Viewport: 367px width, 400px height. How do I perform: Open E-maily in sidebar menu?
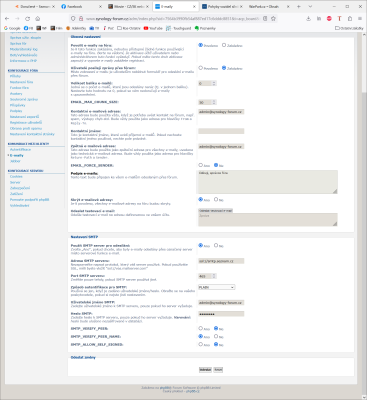point(17,155)
